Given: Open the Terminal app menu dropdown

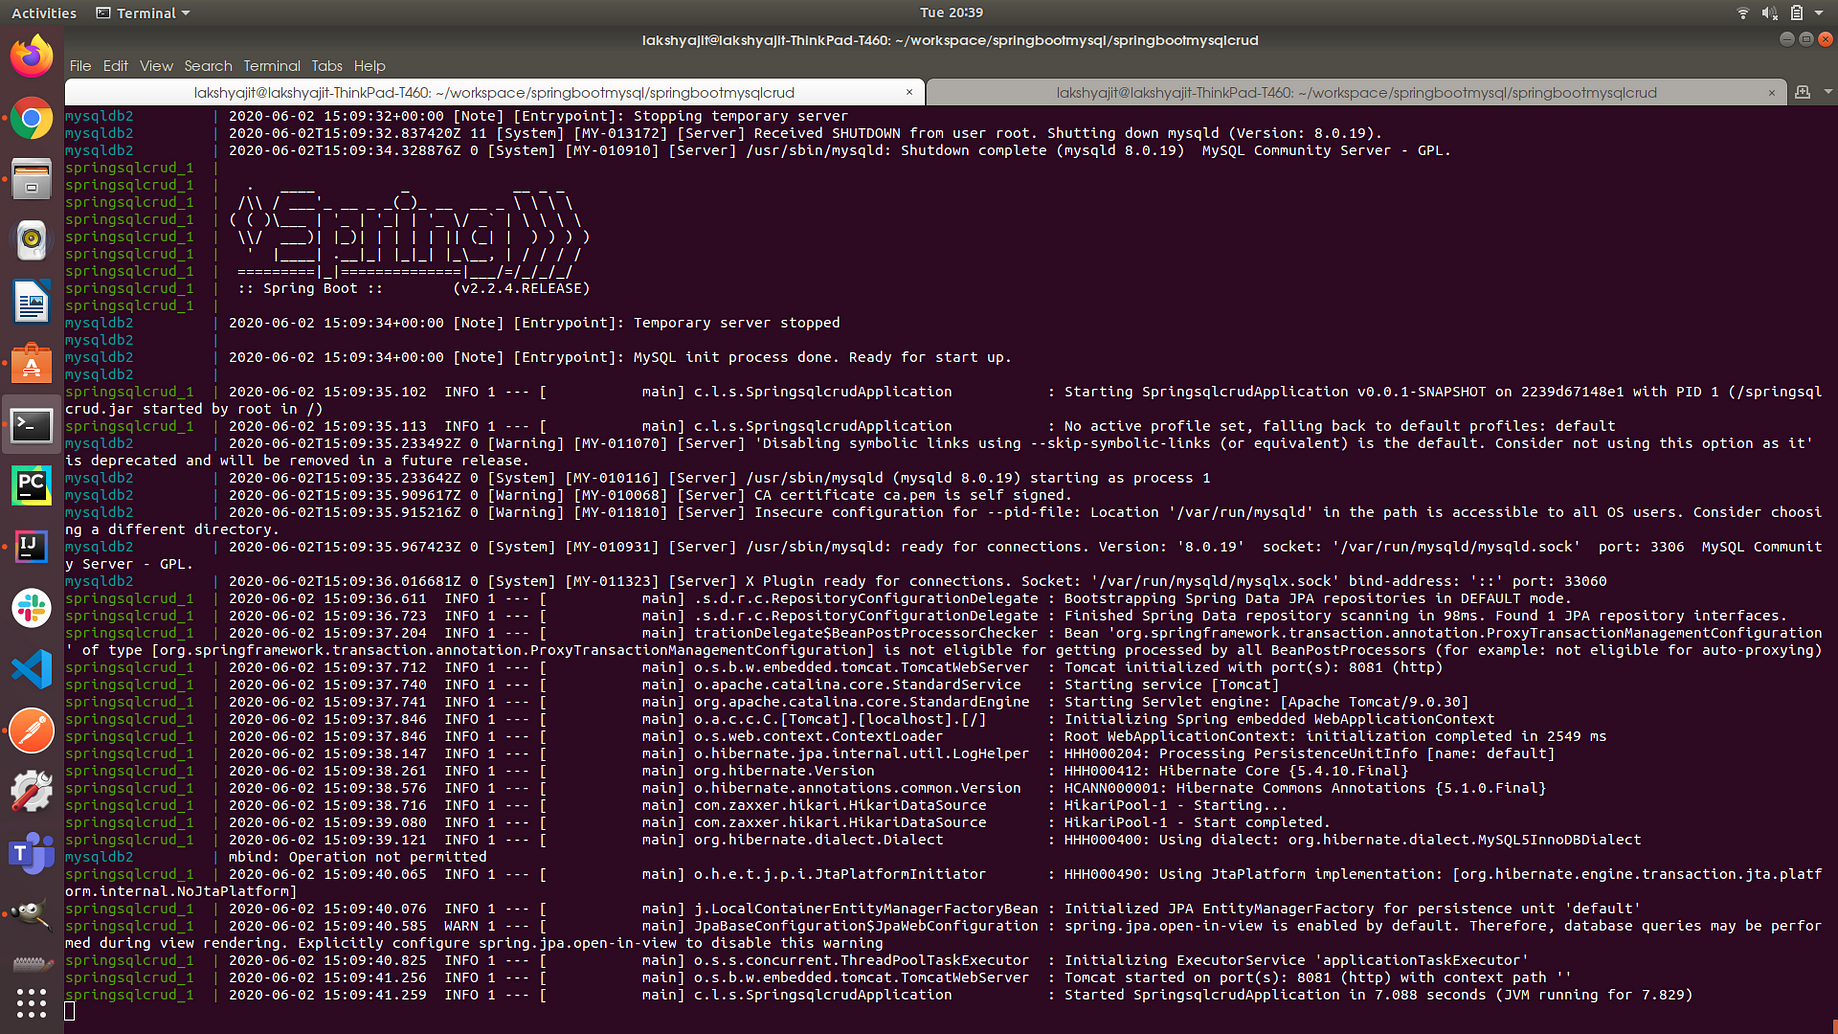Looking at the screenshot, I should pos(143,13).
